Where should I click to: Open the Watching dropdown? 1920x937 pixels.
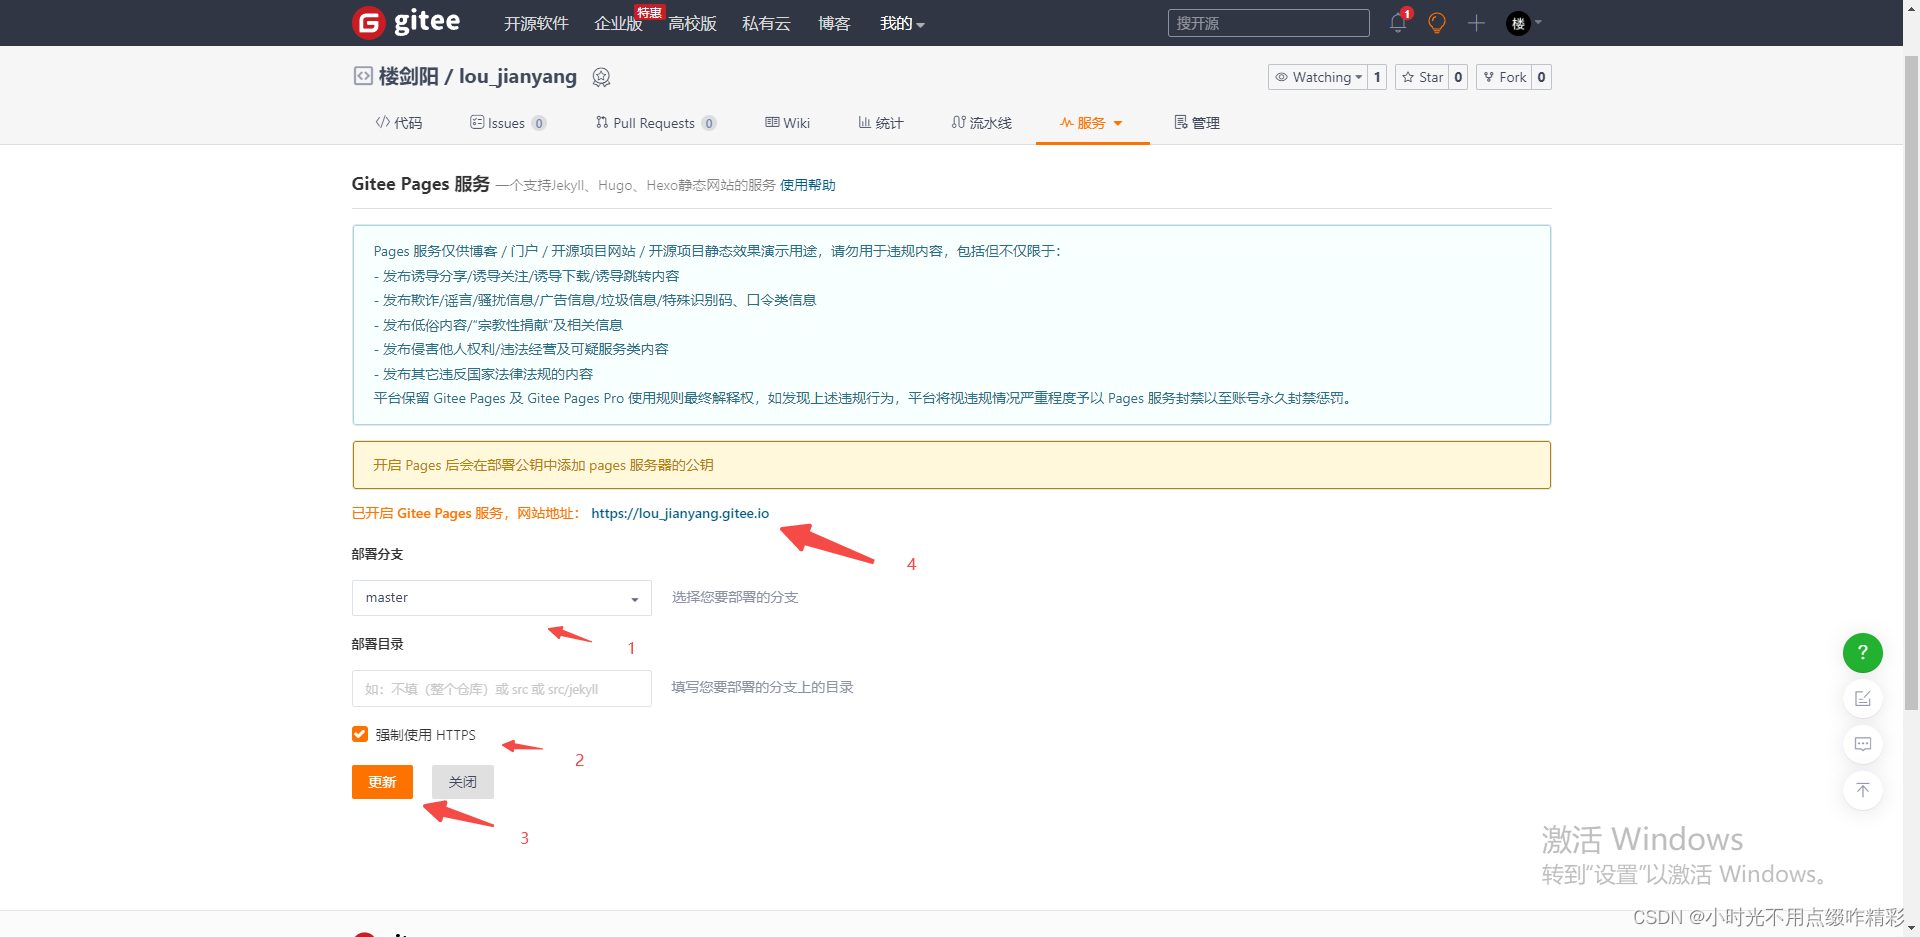pyautogui.click(x=1318, y=77)
